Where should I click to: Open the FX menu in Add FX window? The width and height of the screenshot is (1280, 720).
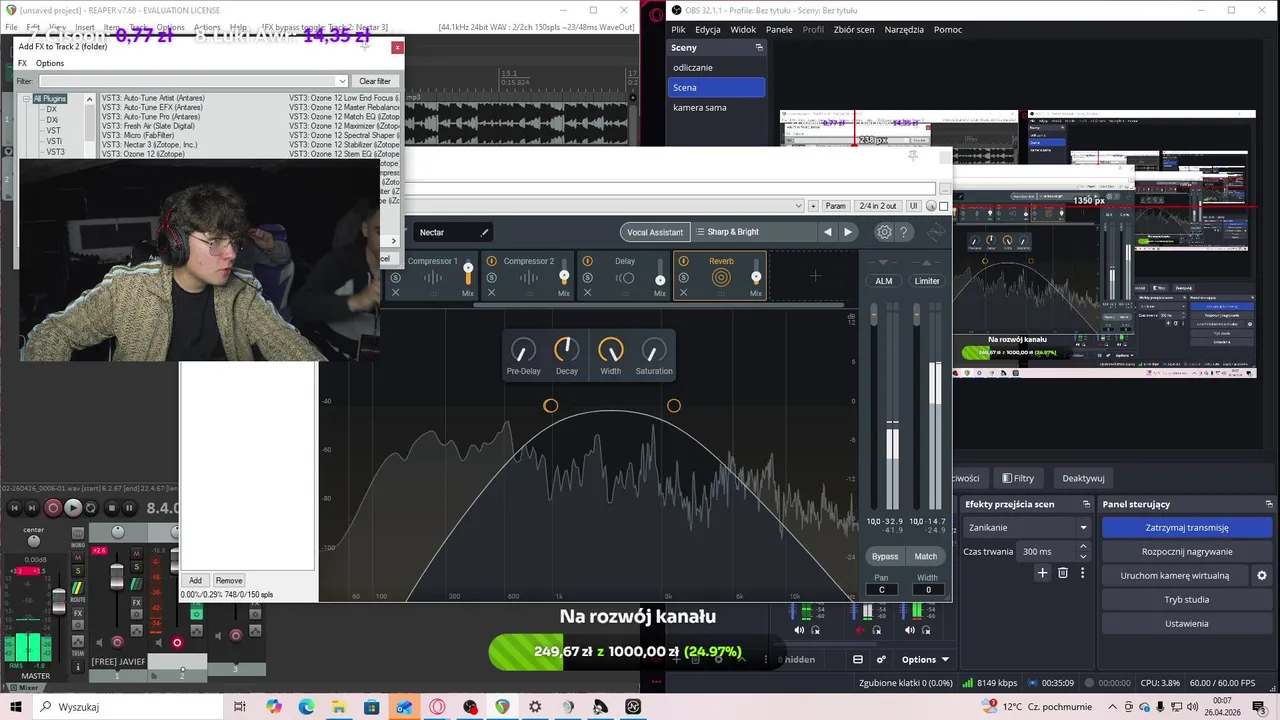(x=22, y=63)
